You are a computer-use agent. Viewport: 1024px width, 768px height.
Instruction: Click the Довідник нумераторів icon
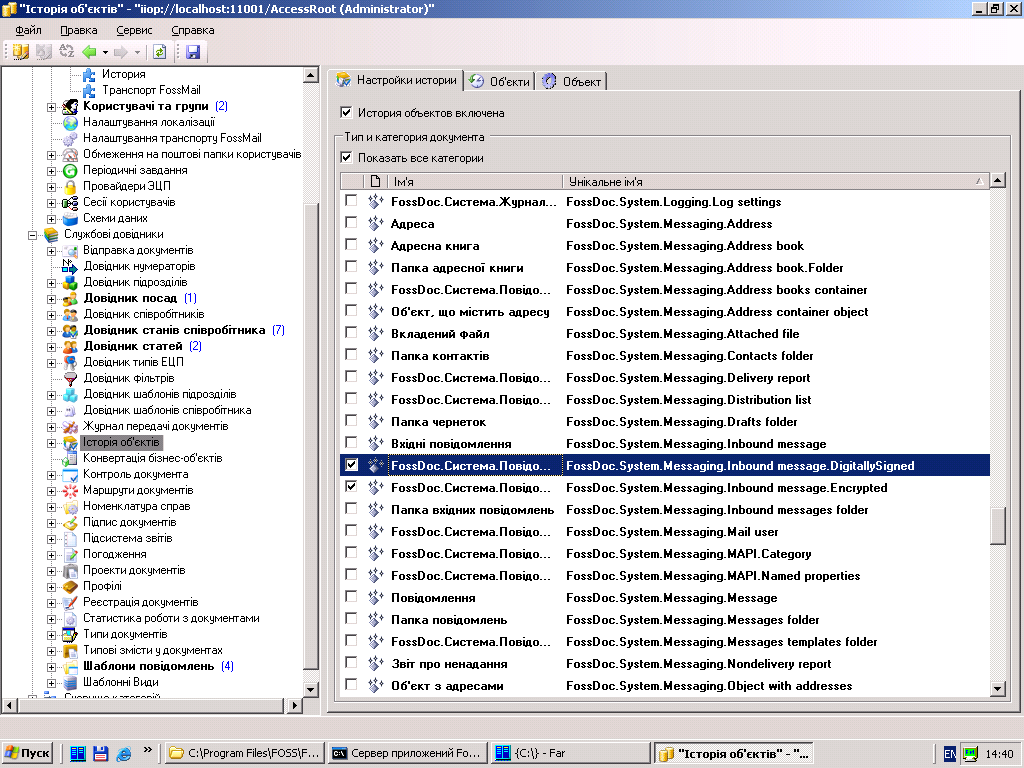[x=71, y=266]
